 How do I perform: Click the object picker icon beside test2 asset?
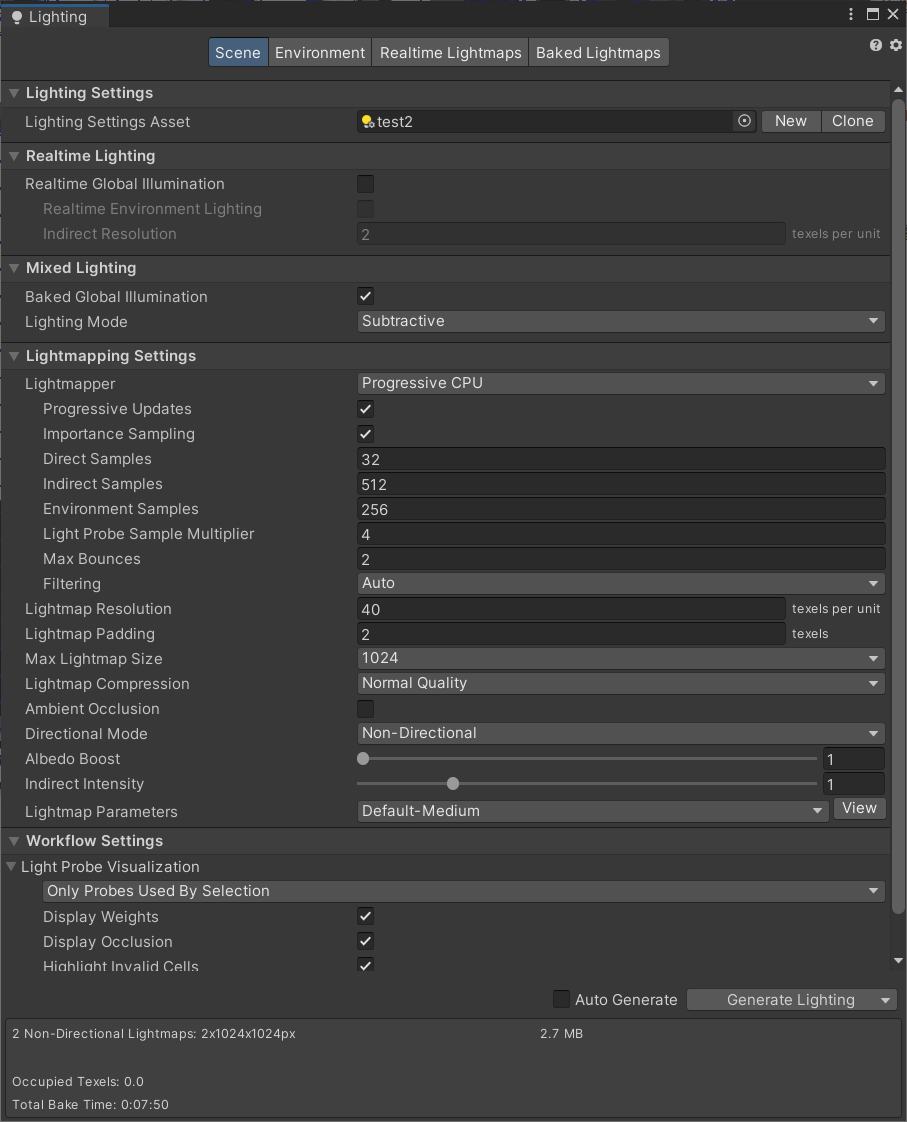(x=743, y=120)
